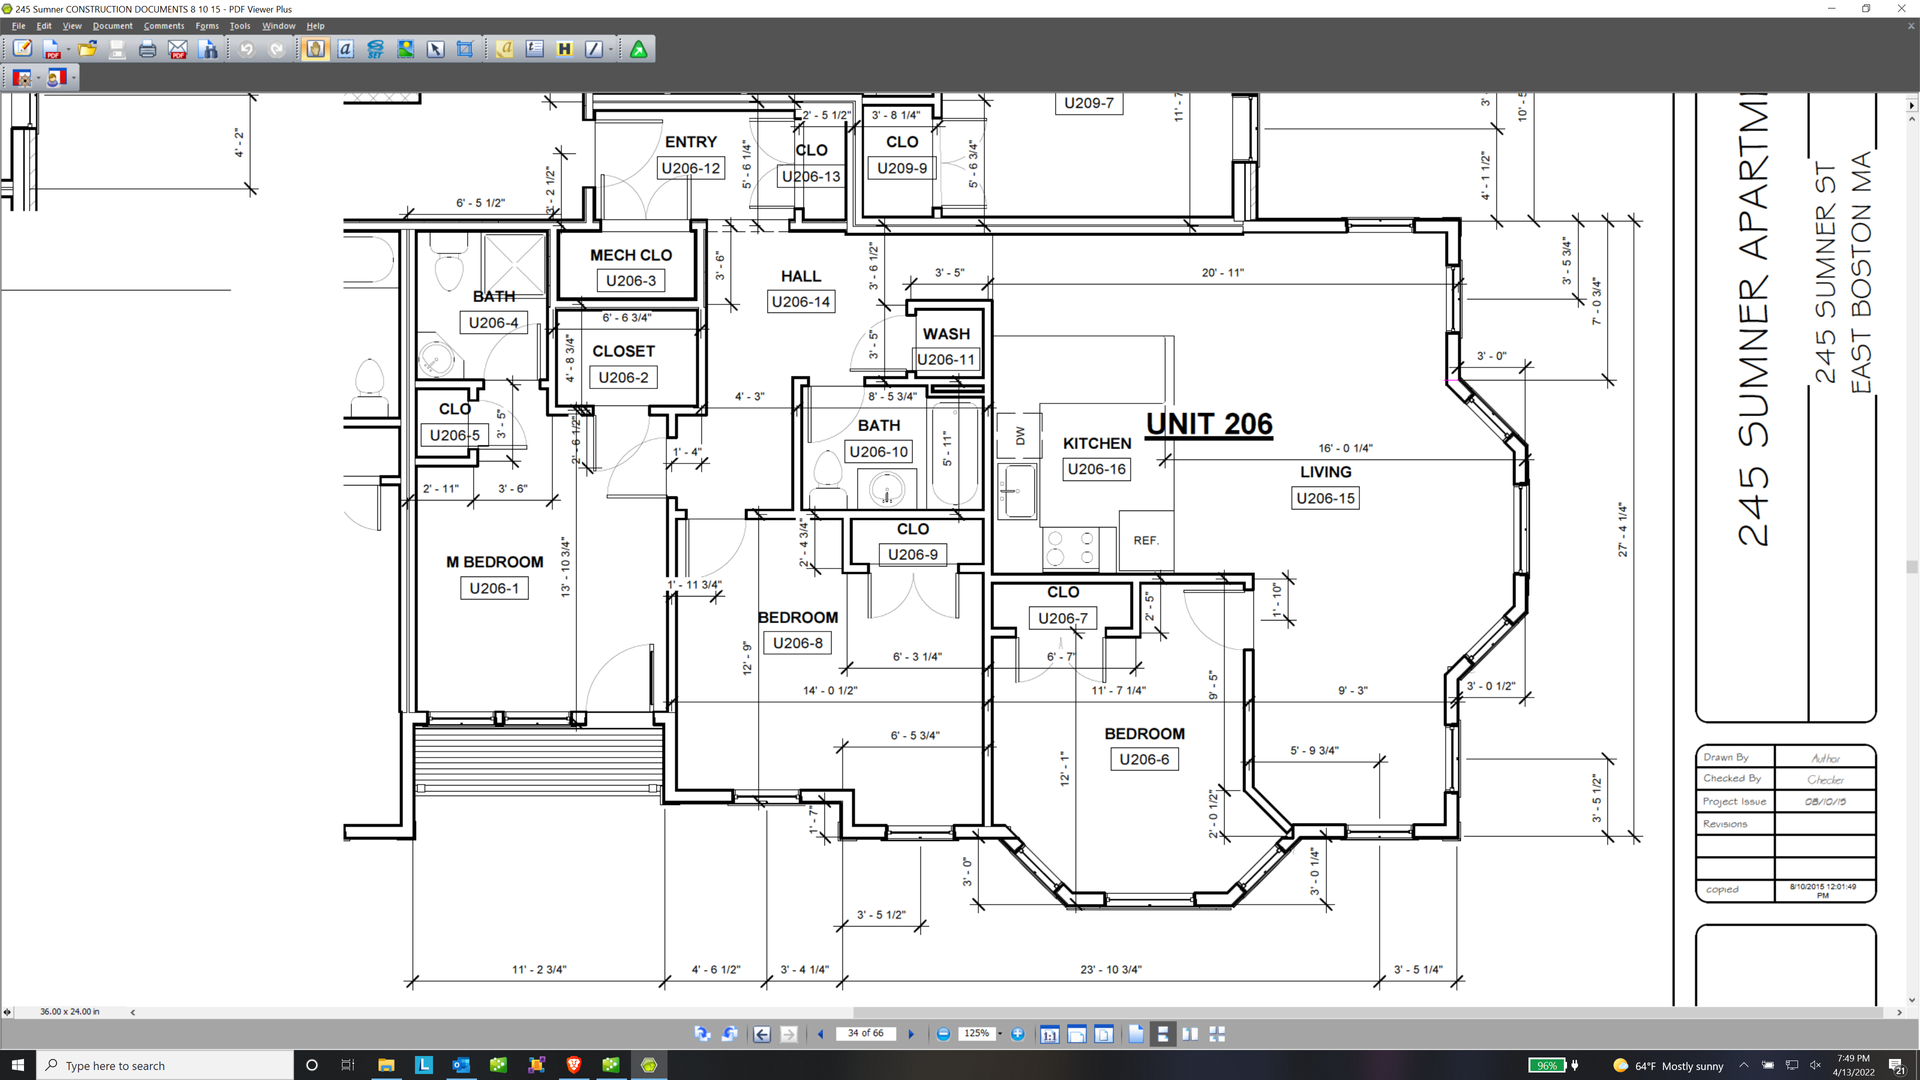Viewport: 1920px width, 1080px height.
Task: Toggle facing pages layout view
Action: pyautogui.click(x=1189, y=1034)
